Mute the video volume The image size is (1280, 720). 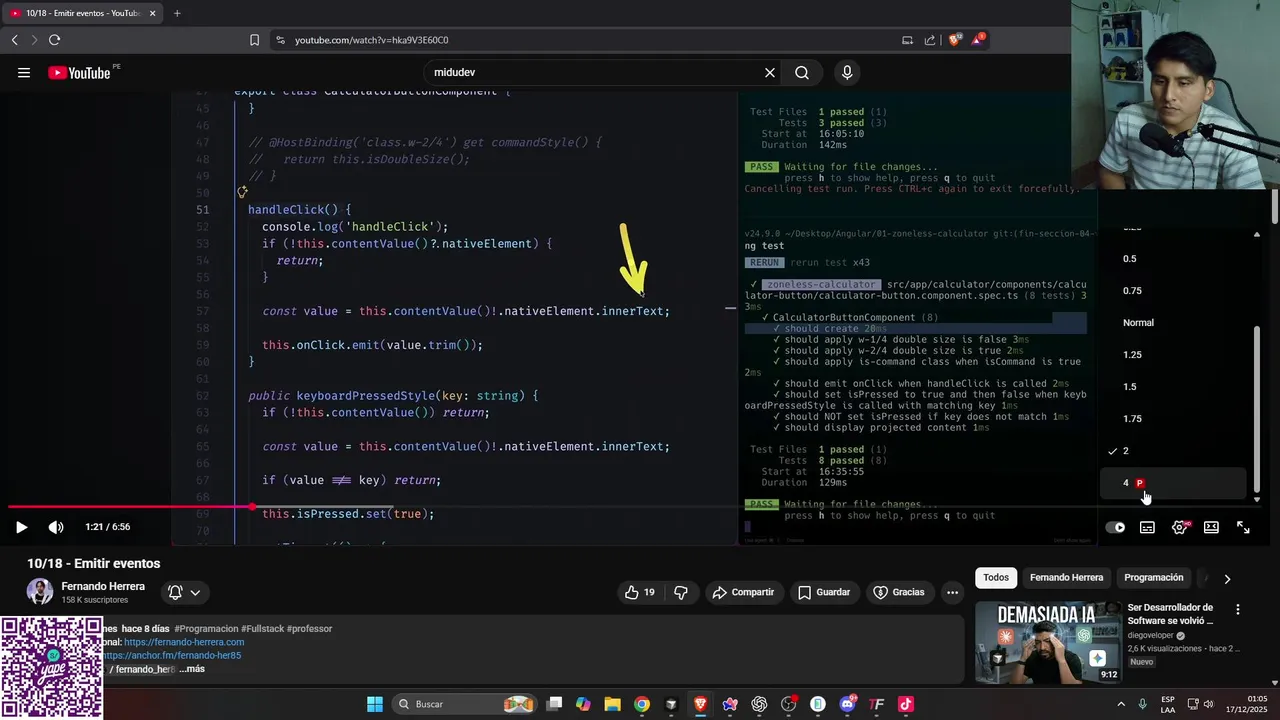point(56,527)
